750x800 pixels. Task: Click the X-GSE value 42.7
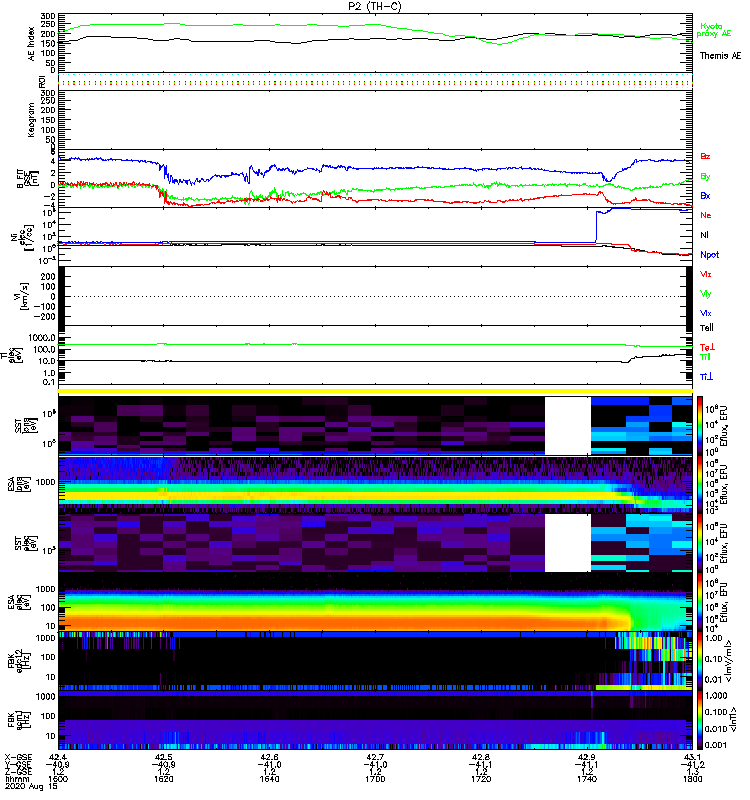pos(375,757)
